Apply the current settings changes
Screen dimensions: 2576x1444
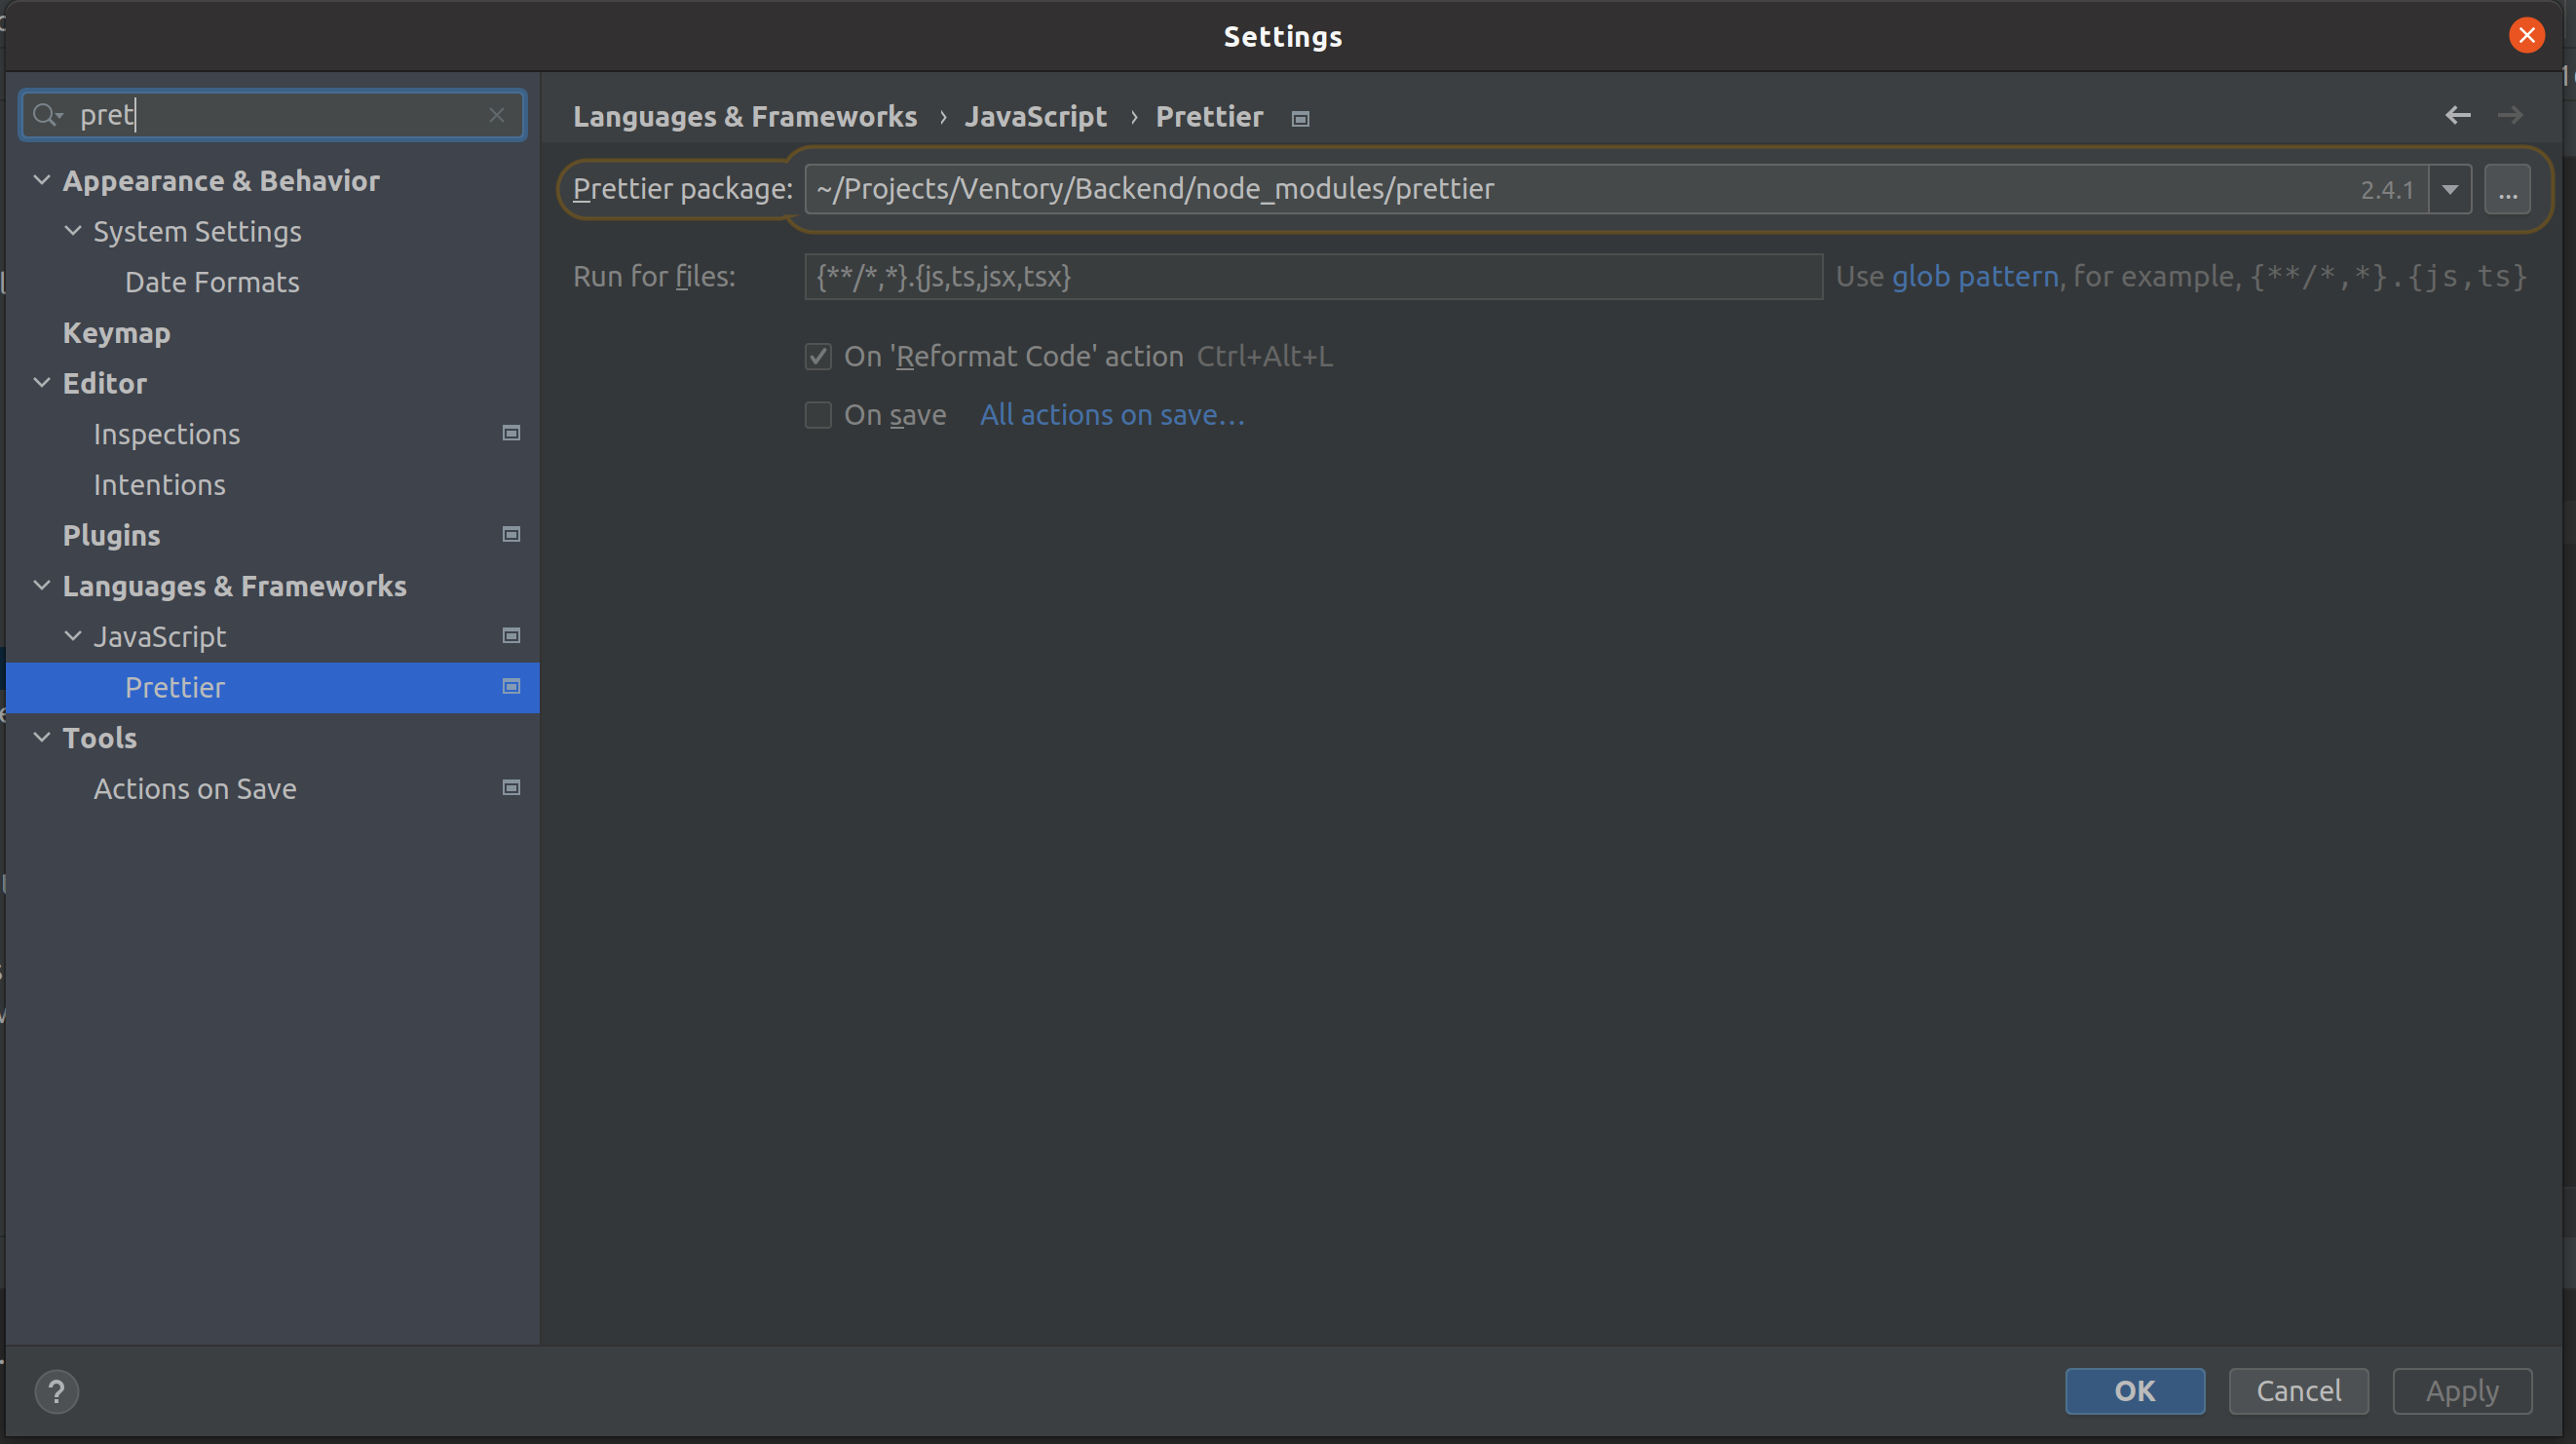pyautogui.click(x=2462, y=1391)
